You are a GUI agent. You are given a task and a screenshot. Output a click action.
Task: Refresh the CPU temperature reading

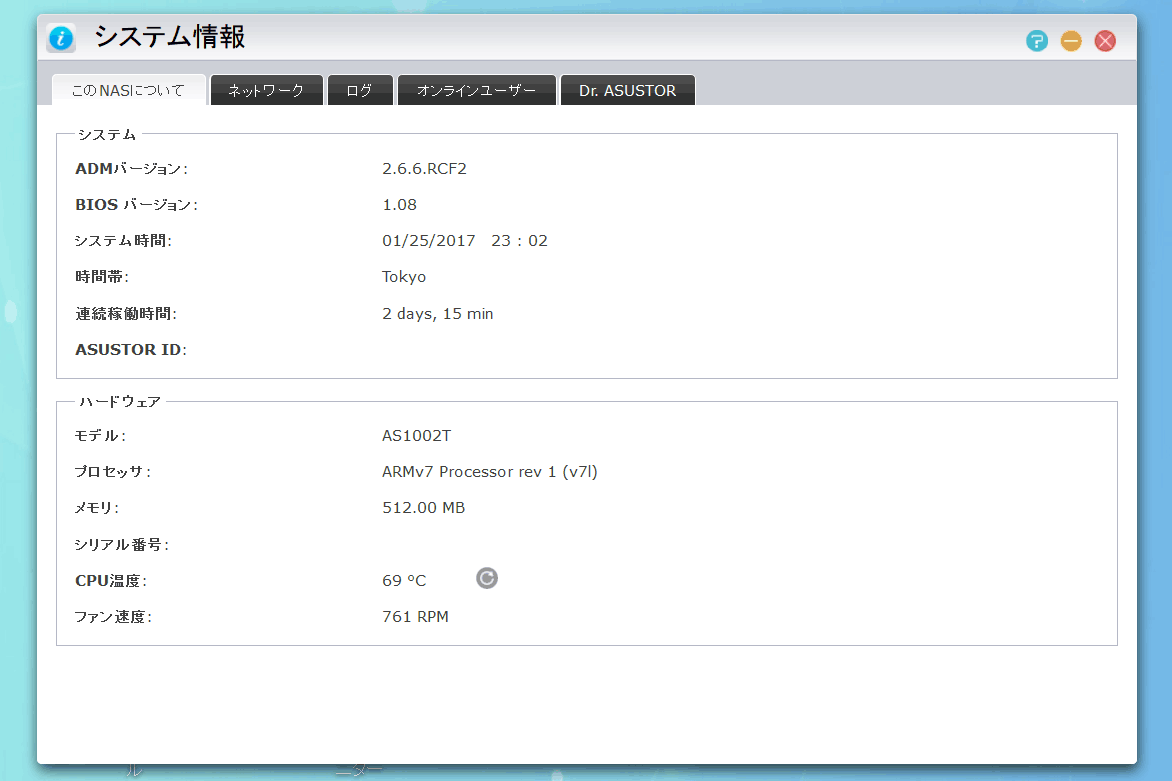tap(487, 578)
